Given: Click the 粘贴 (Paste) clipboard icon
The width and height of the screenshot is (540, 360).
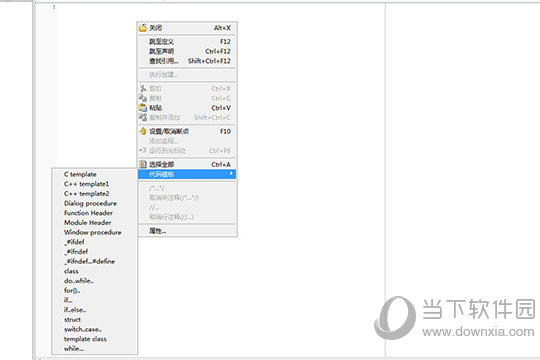Looking at the screenshot, I should pyautogui.click(x=143, y=108).
